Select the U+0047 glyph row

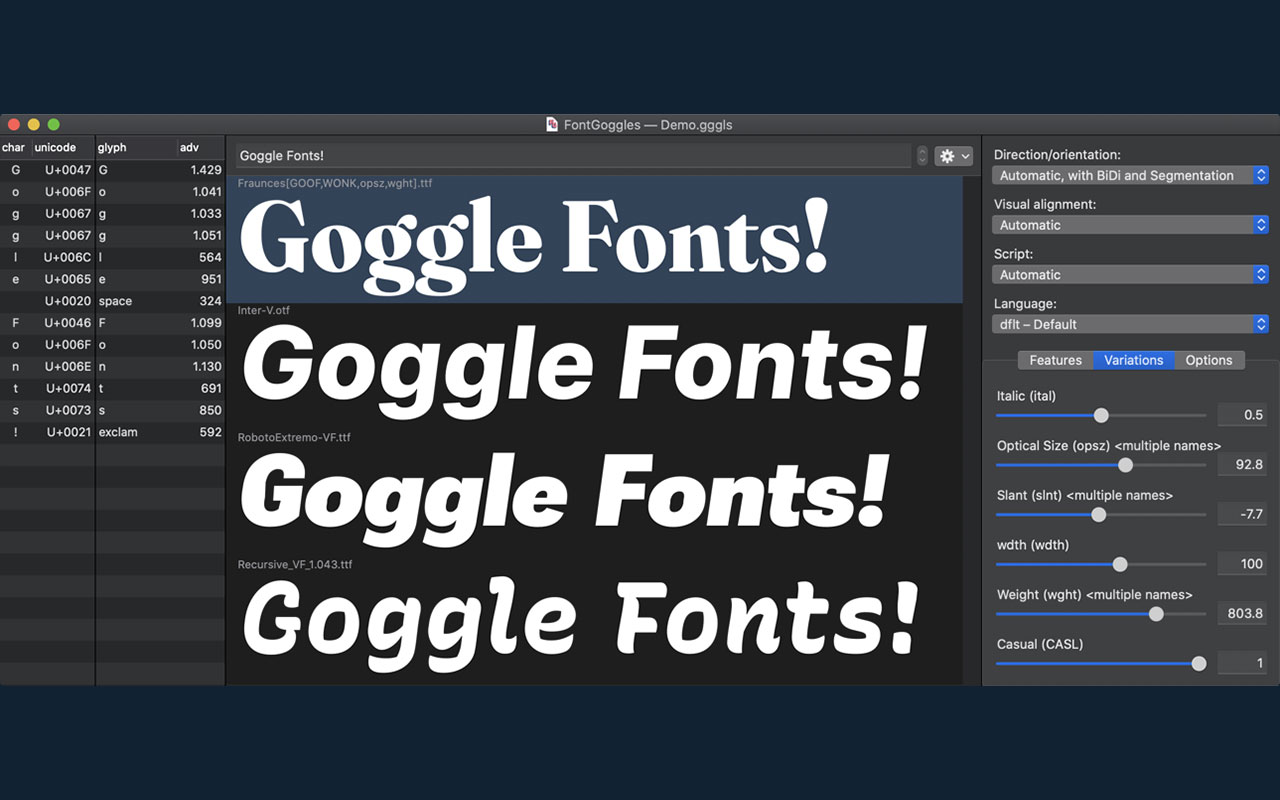(x=113, y=170)
